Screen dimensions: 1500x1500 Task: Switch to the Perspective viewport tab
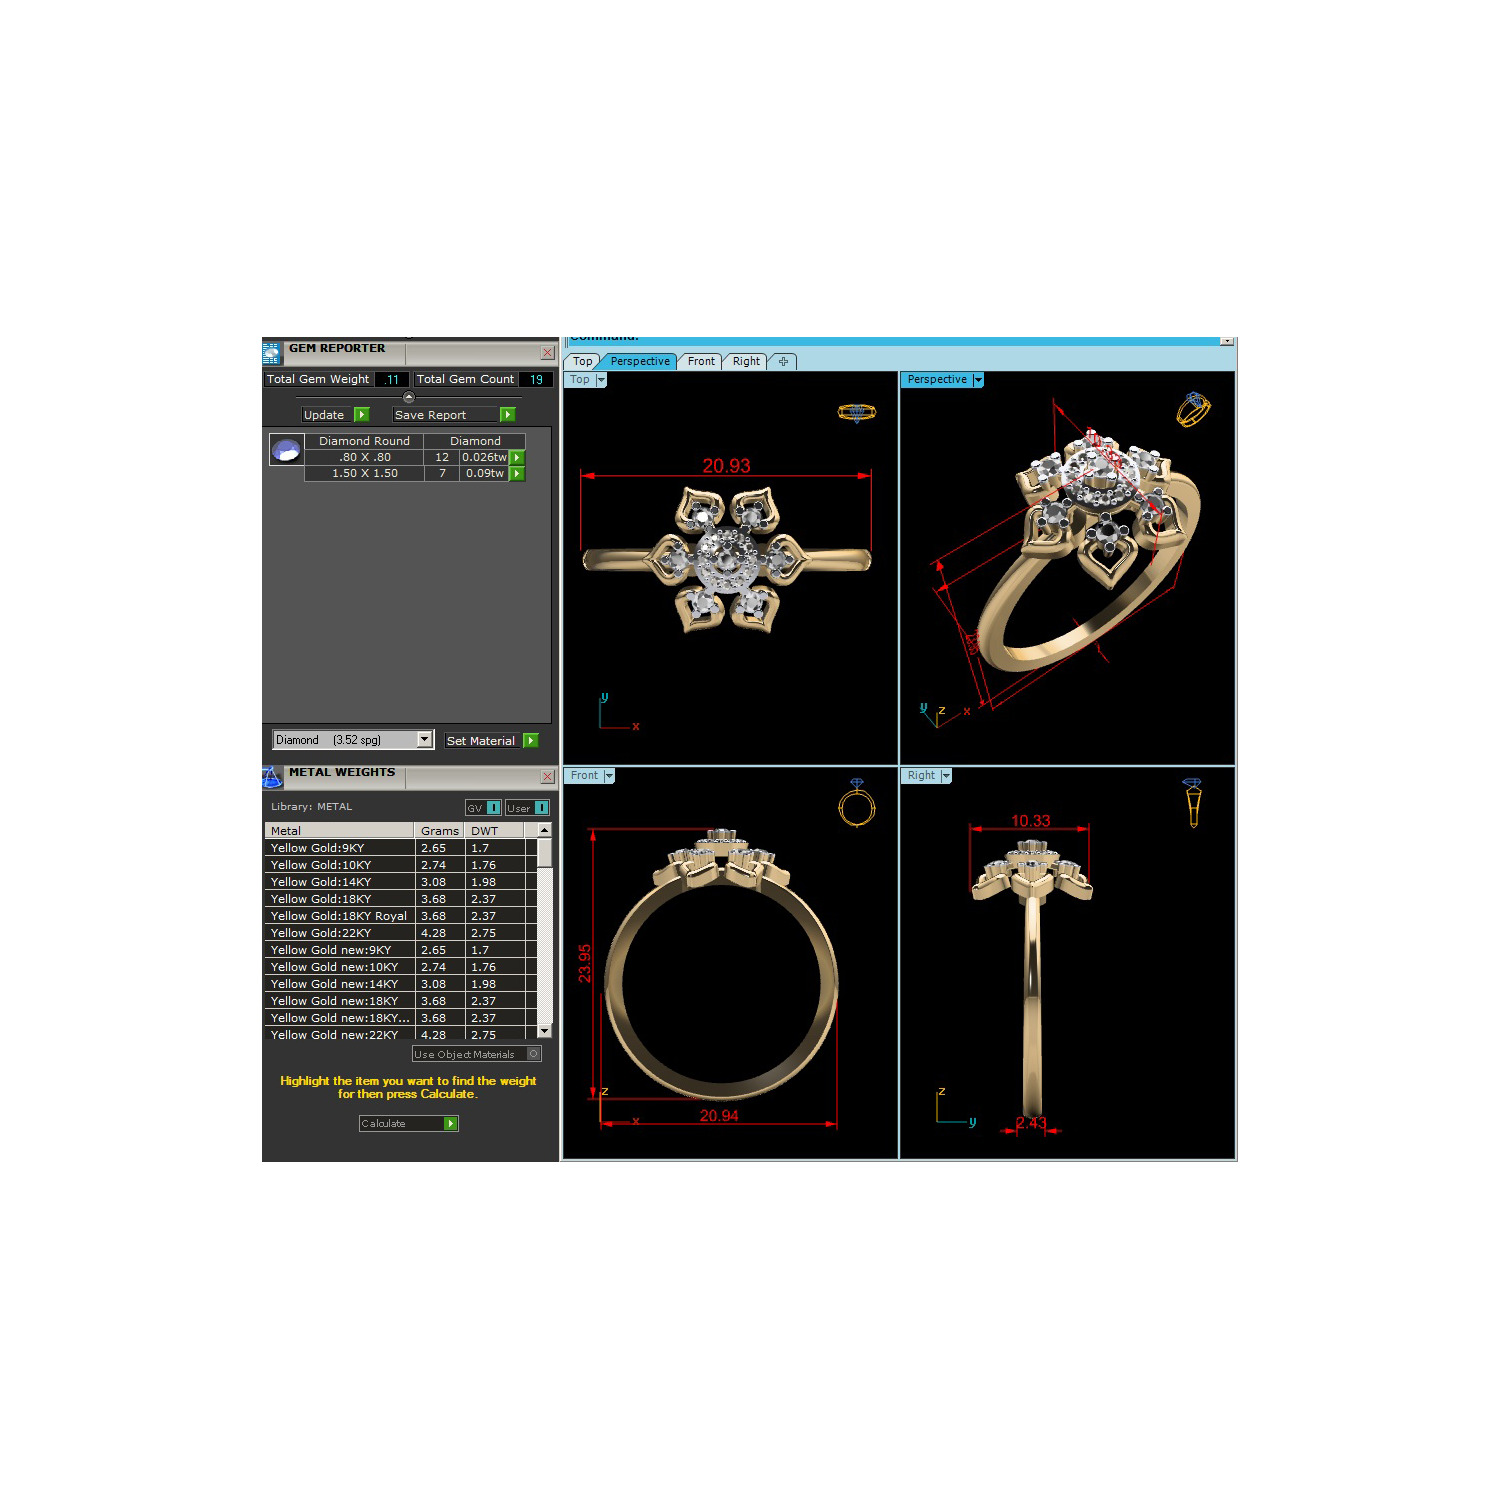click(640, 361)
